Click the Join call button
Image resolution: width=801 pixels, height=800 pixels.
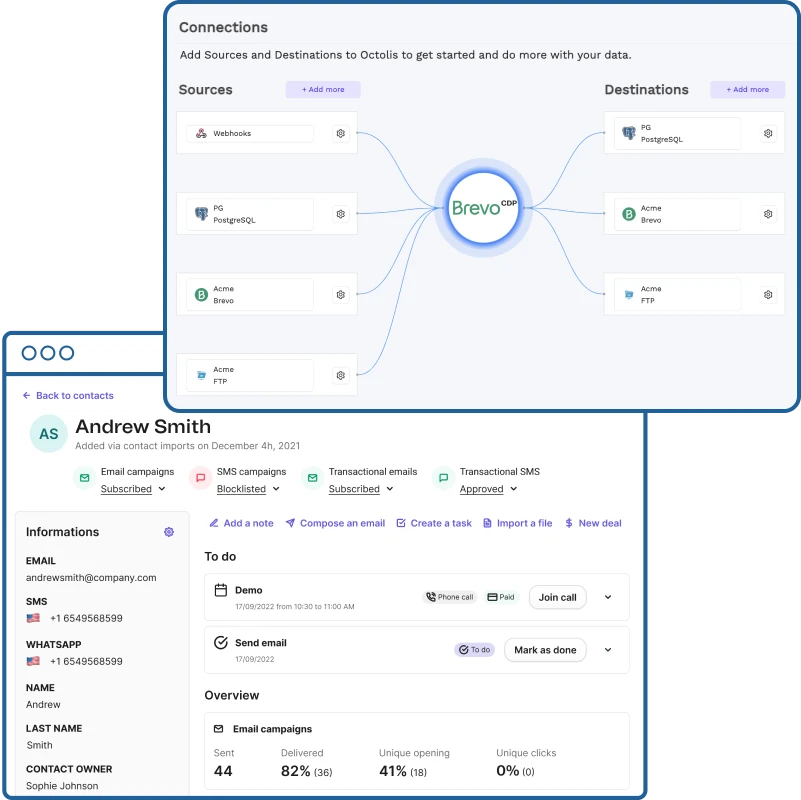pos(557,597)
